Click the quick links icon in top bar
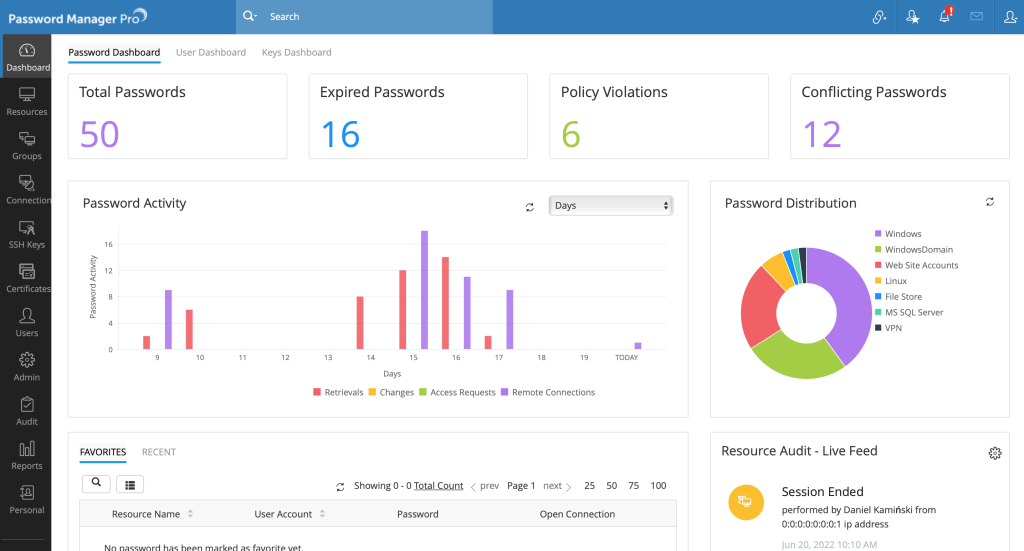Viewport: 1024px width, 551px height. tap(880, 17)
